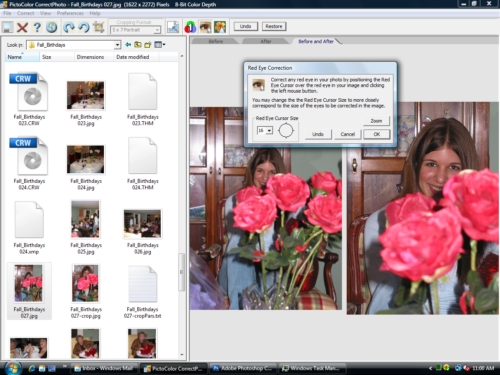Click Undo in Red Eye dialog
The height and width of the screenshot is (375, 500).
[318, 134]
